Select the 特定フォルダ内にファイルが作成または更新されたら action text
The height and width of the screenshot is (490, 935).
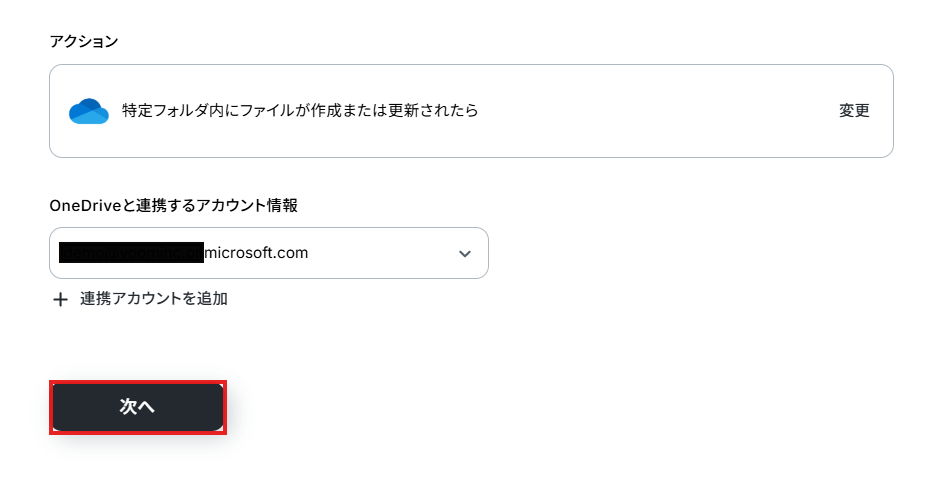point(300,111)
